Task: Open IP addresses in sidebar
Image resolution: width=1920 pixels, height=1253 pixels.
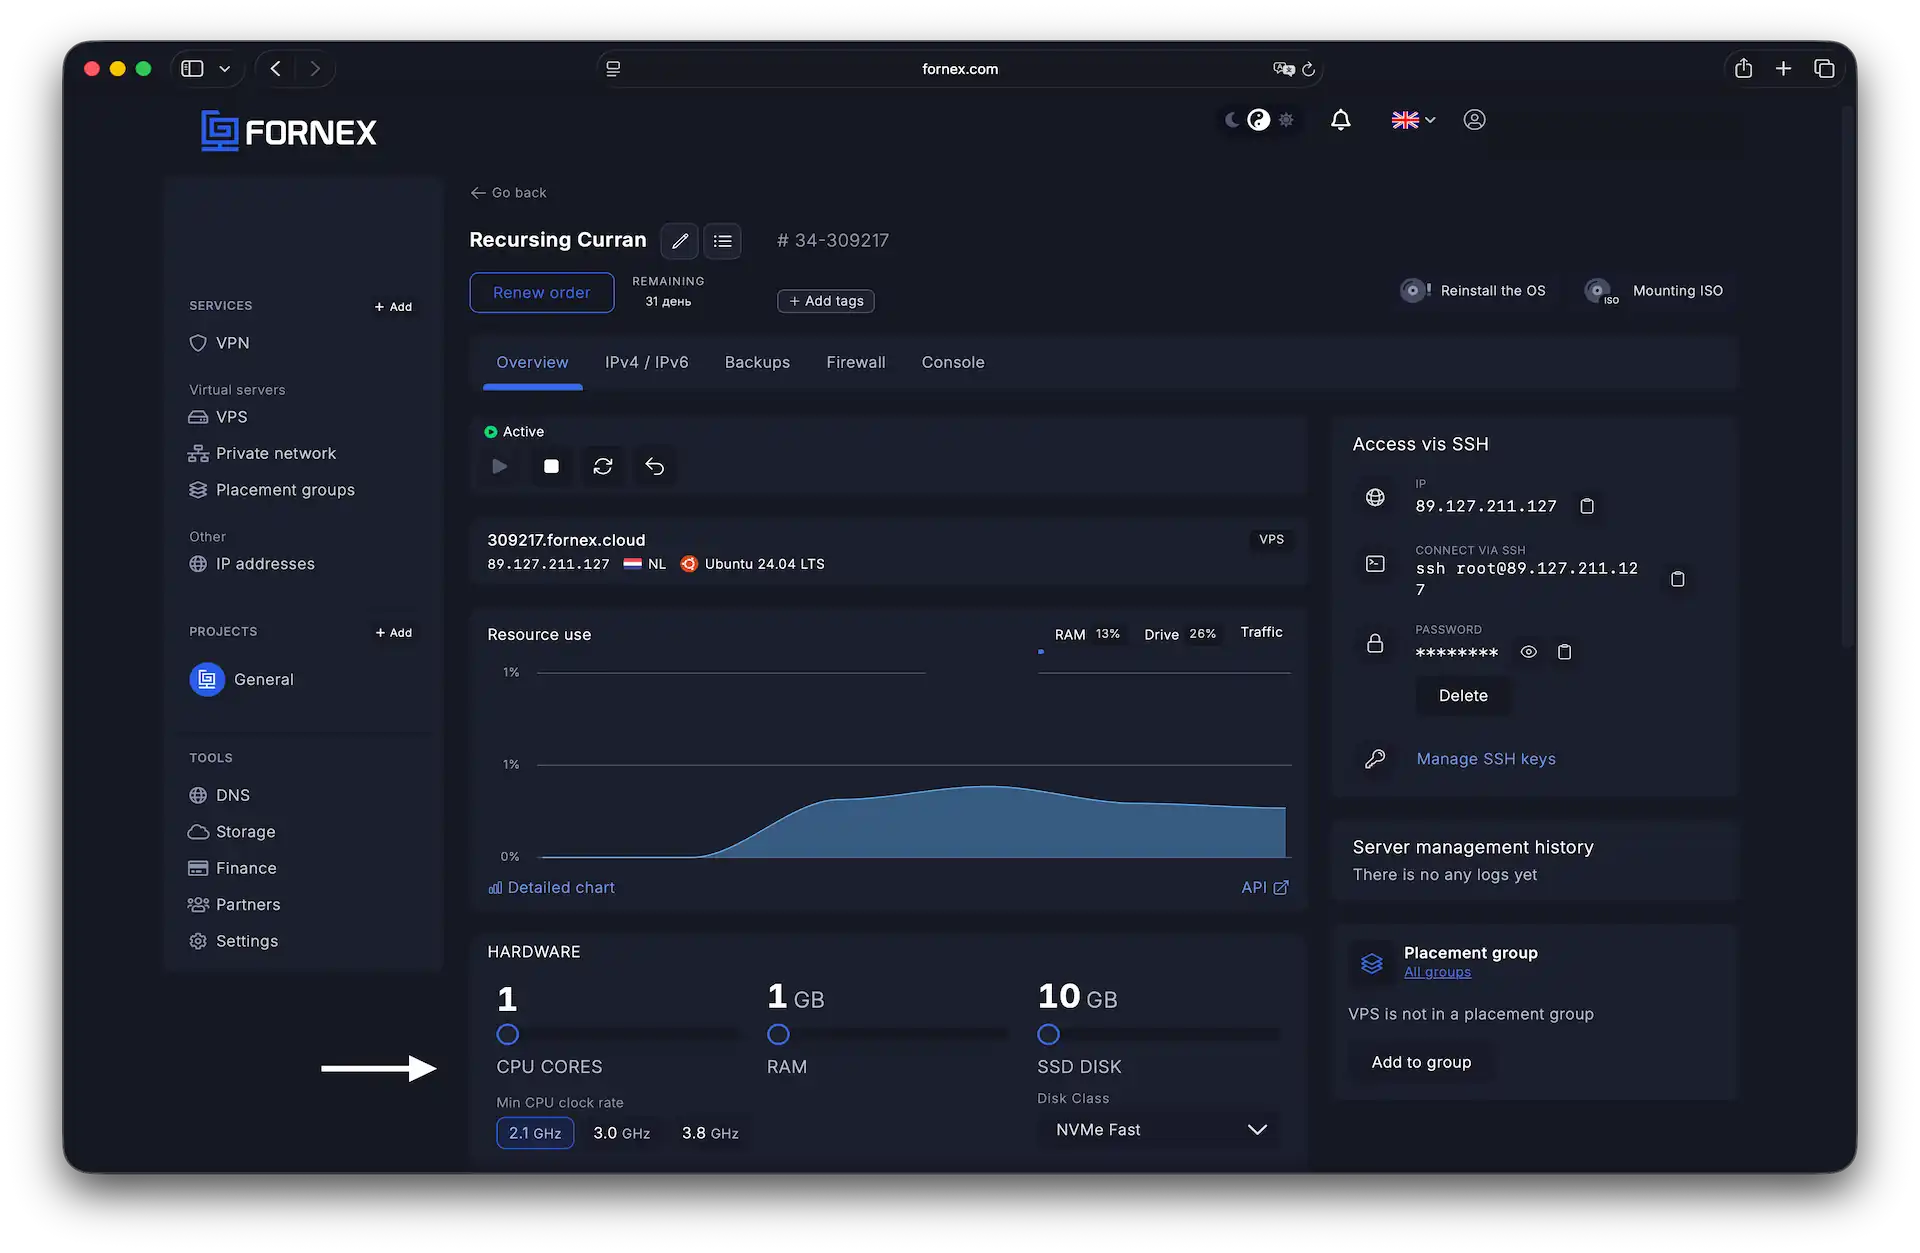Action: coord(252,564)
